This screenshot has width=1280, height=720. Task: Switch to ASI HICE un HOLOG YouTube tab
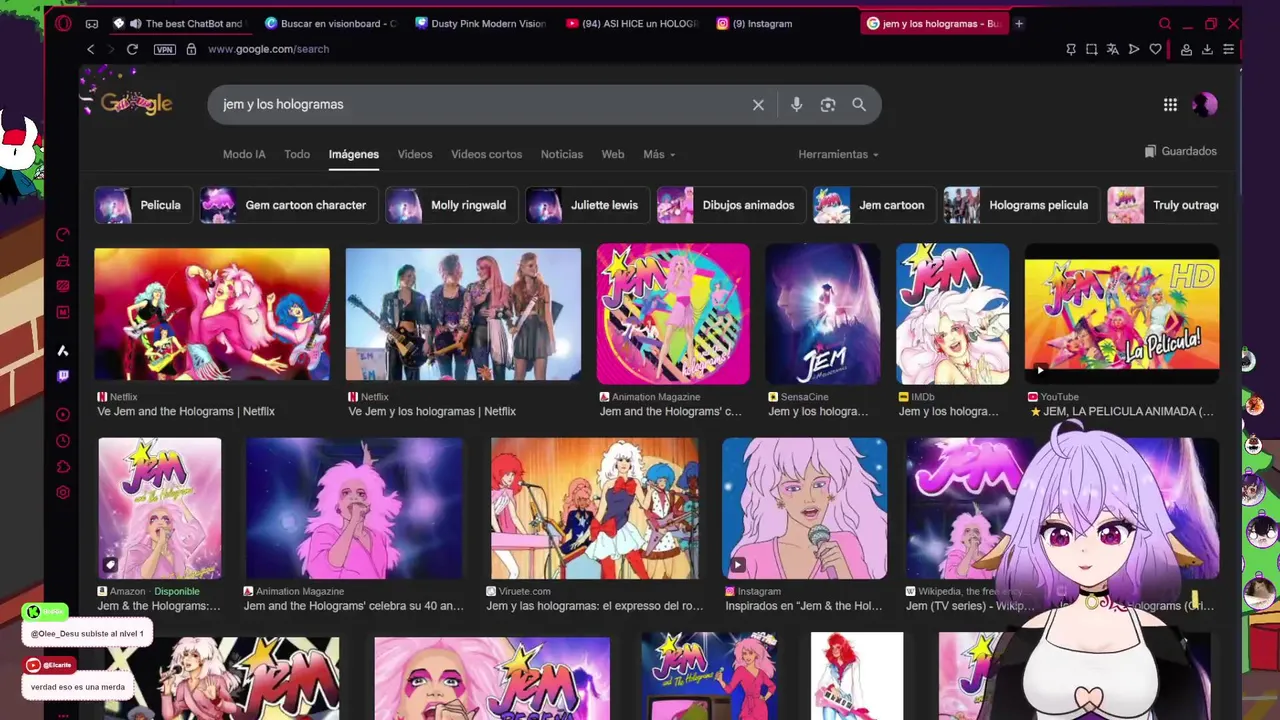tap(632, 23)
